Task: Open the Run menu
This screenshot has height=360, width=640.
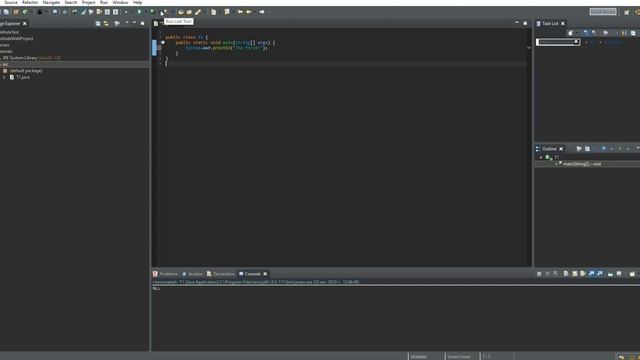Action: tap(104, 2)
